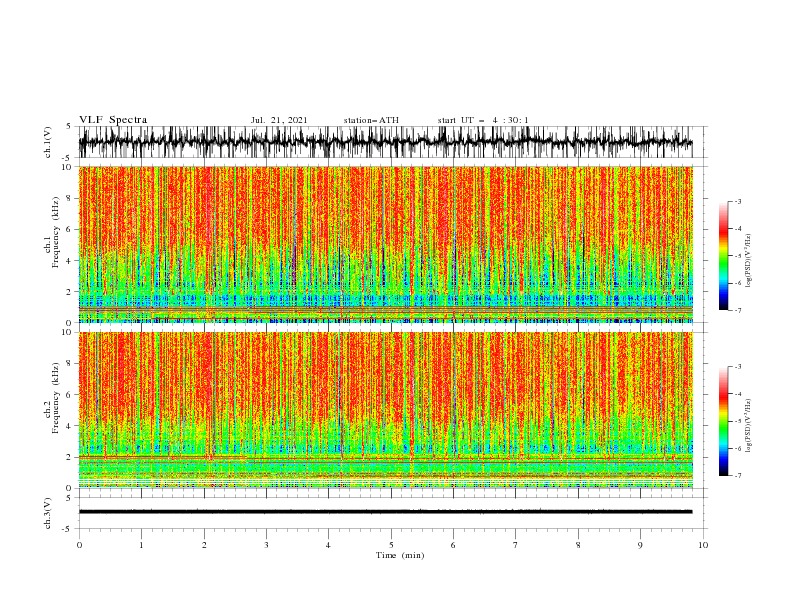Click the x-axis tick label "0"

79,545
